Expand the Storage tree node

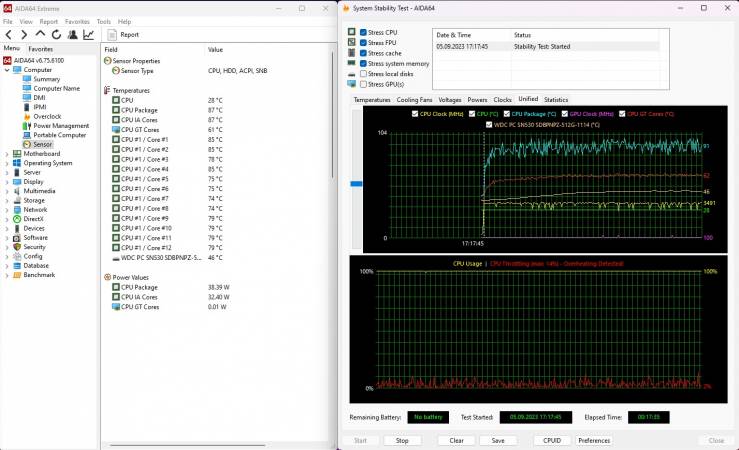click(x=7, y=200)
